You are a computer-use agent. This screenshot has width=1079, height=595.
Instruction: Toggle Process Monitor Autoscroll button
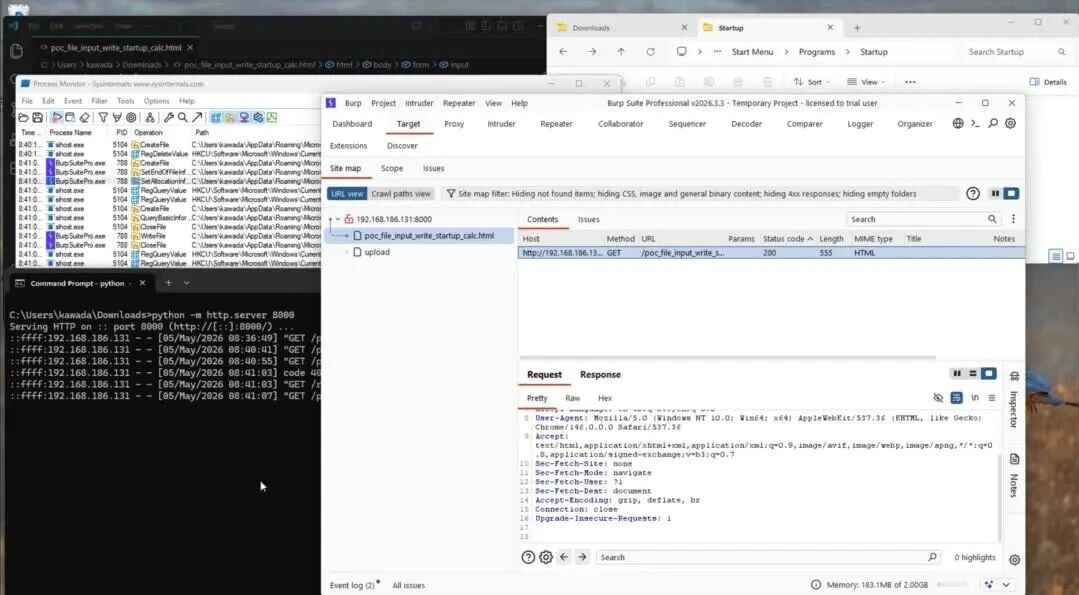(70, 118)
